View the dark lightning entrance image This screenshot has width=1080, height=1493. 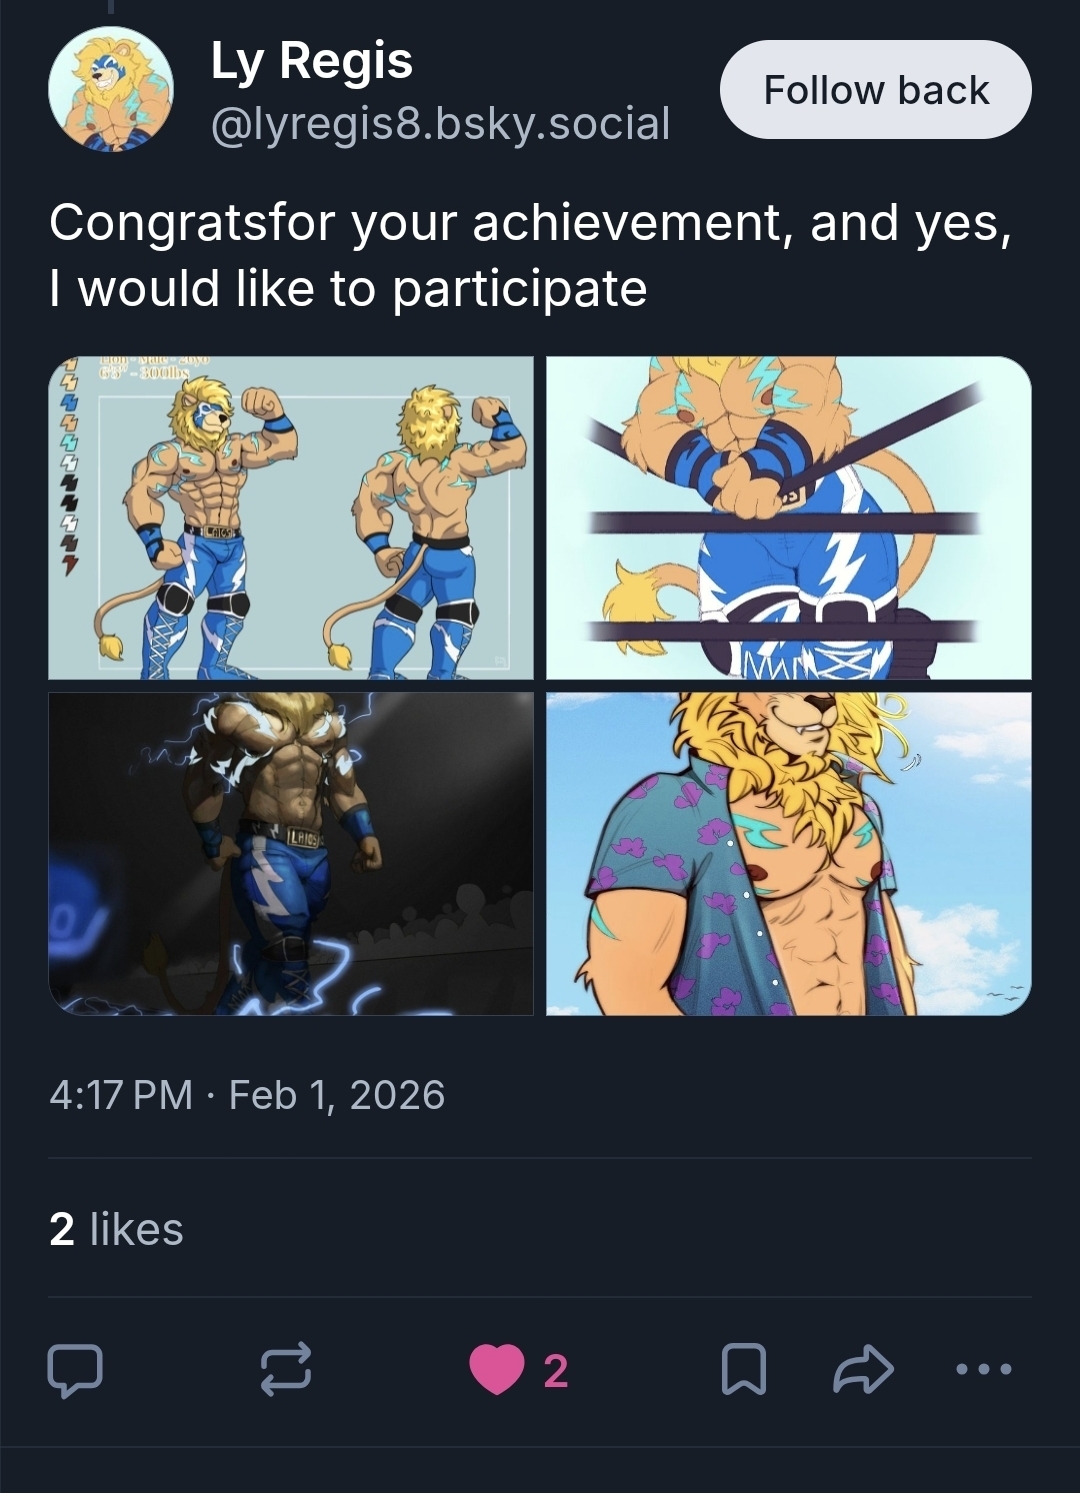coord(291,854)
